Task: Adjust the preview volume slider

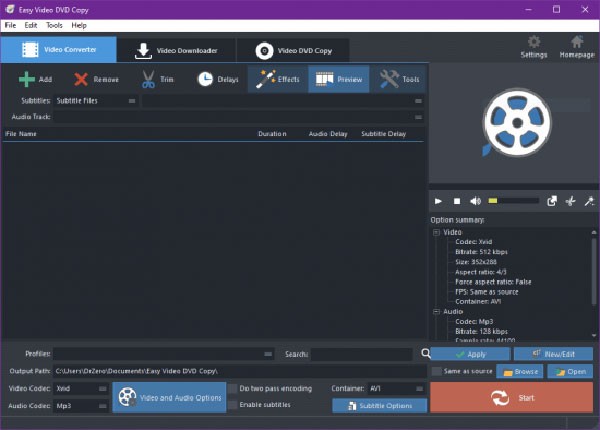Action: tap(513, 200)
